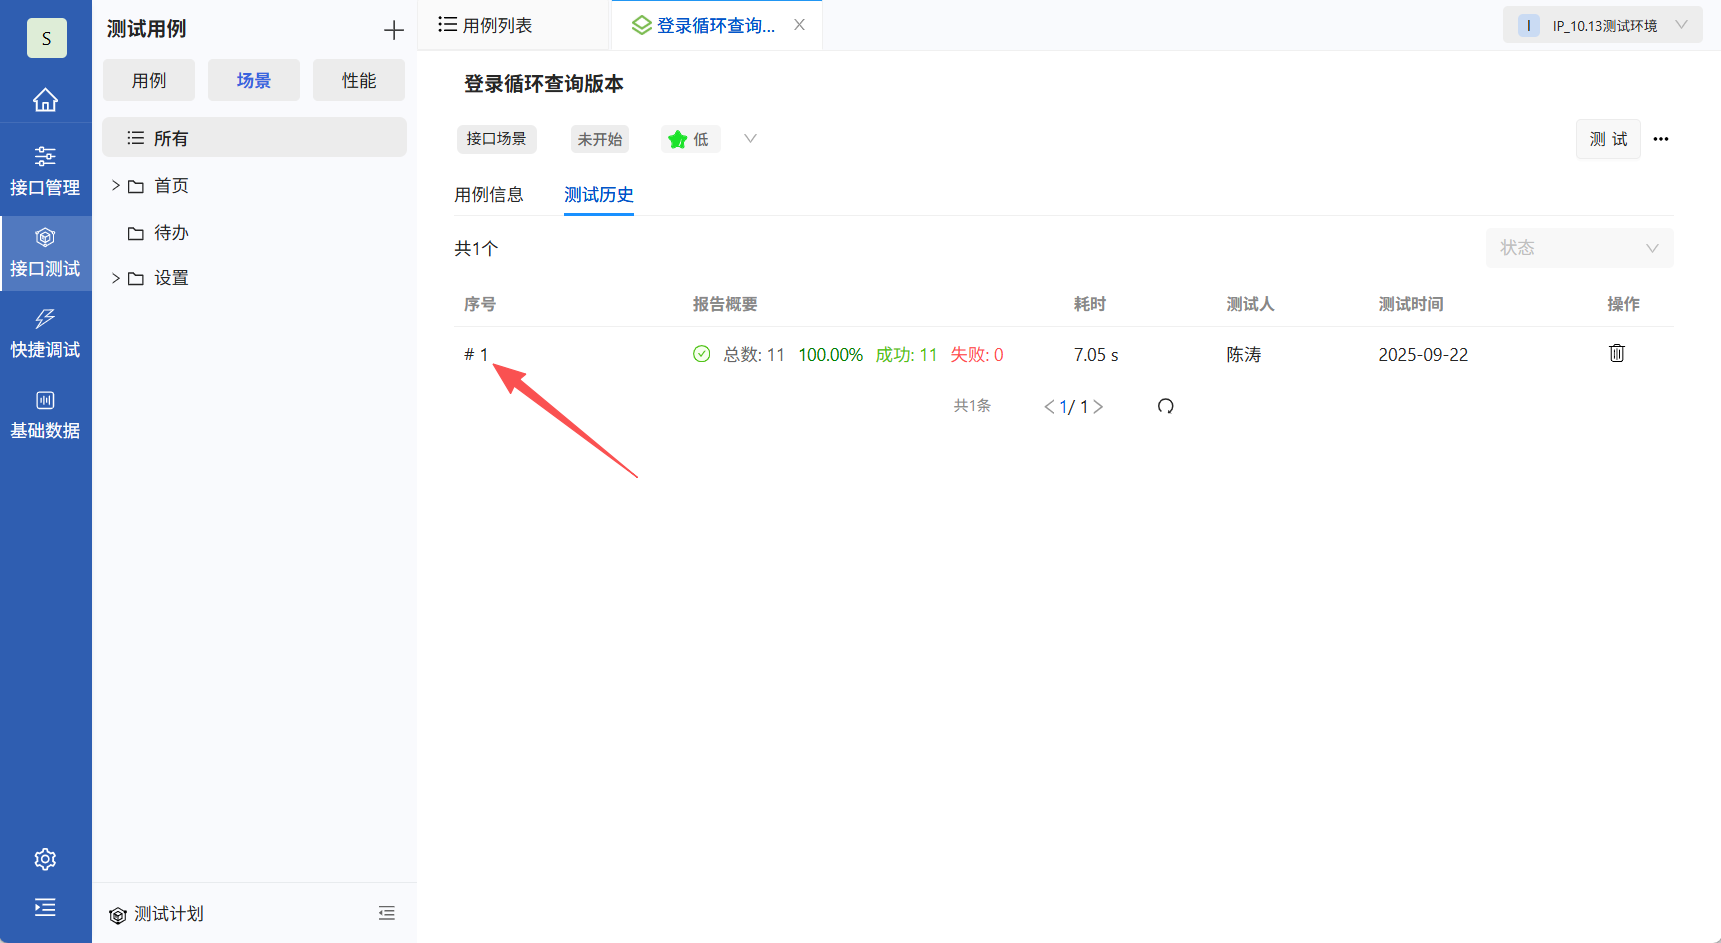Viewport: 1721px width, 943px height.
Task: Refresh the test history list
Action: coord(1165,406)
